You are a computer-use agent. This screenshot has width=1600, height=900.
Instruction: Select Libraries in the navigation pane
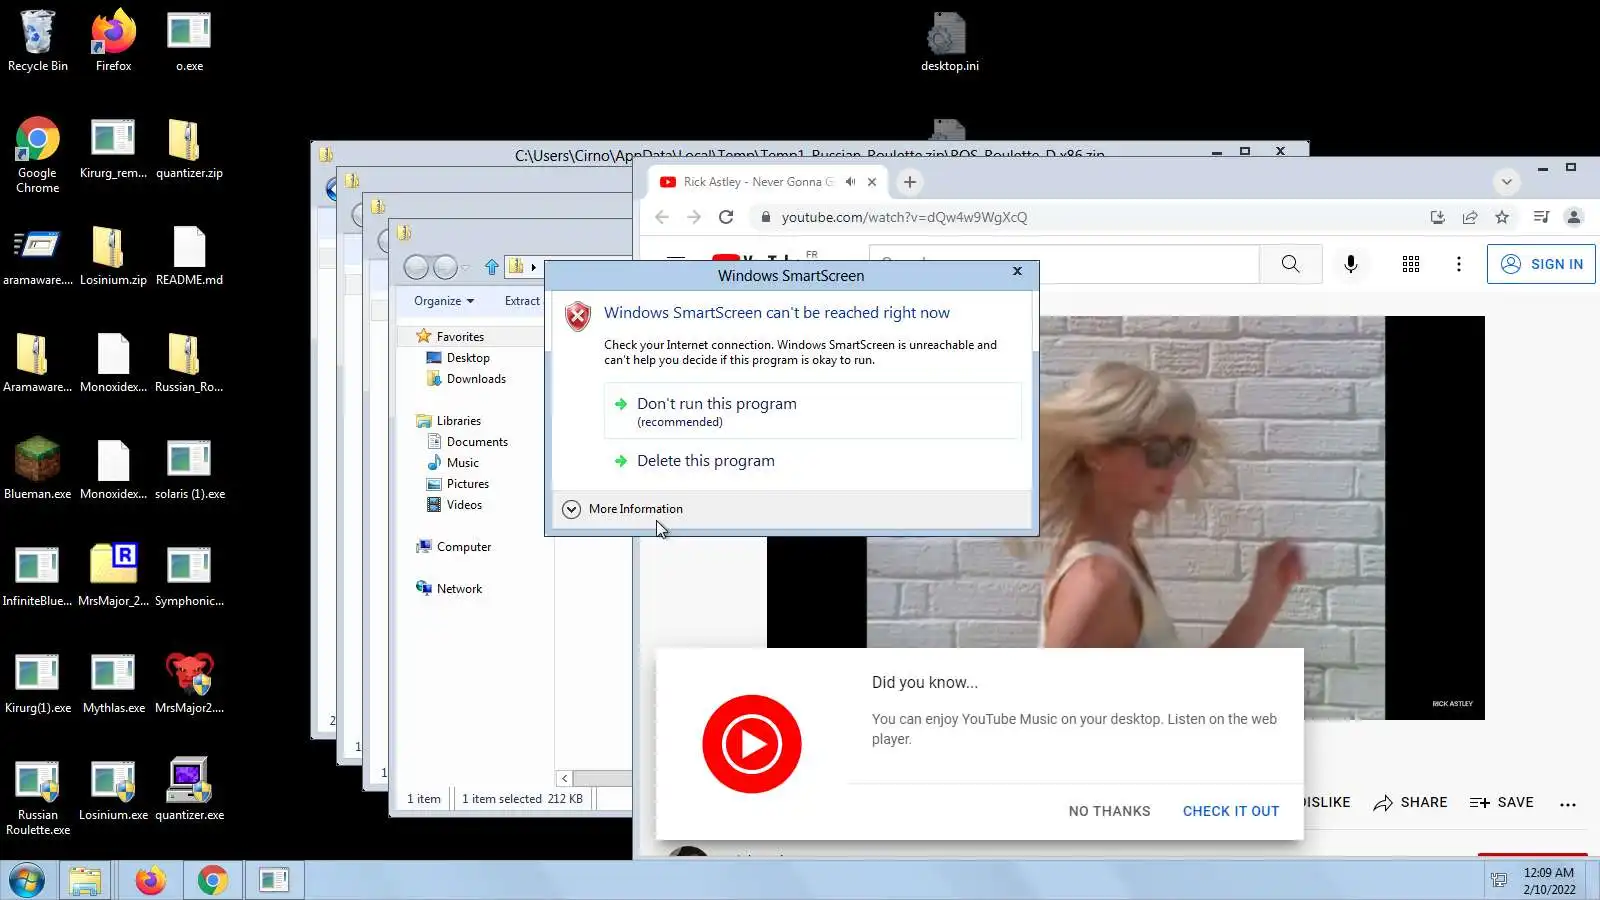tap(458, 421)
